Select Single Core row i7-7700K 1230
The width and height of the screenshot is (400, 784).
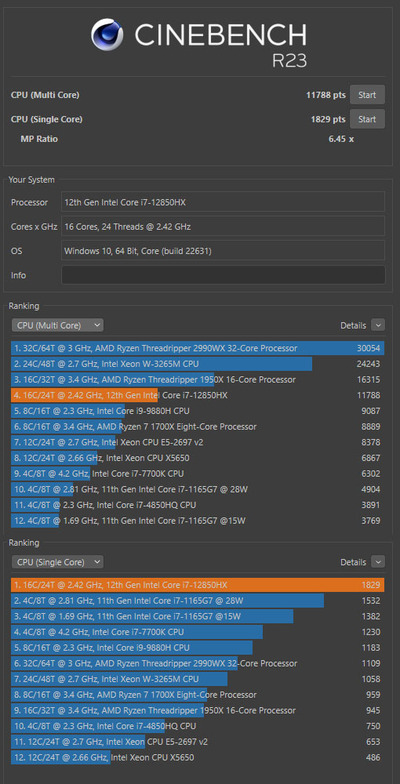(x=198, y=632)
